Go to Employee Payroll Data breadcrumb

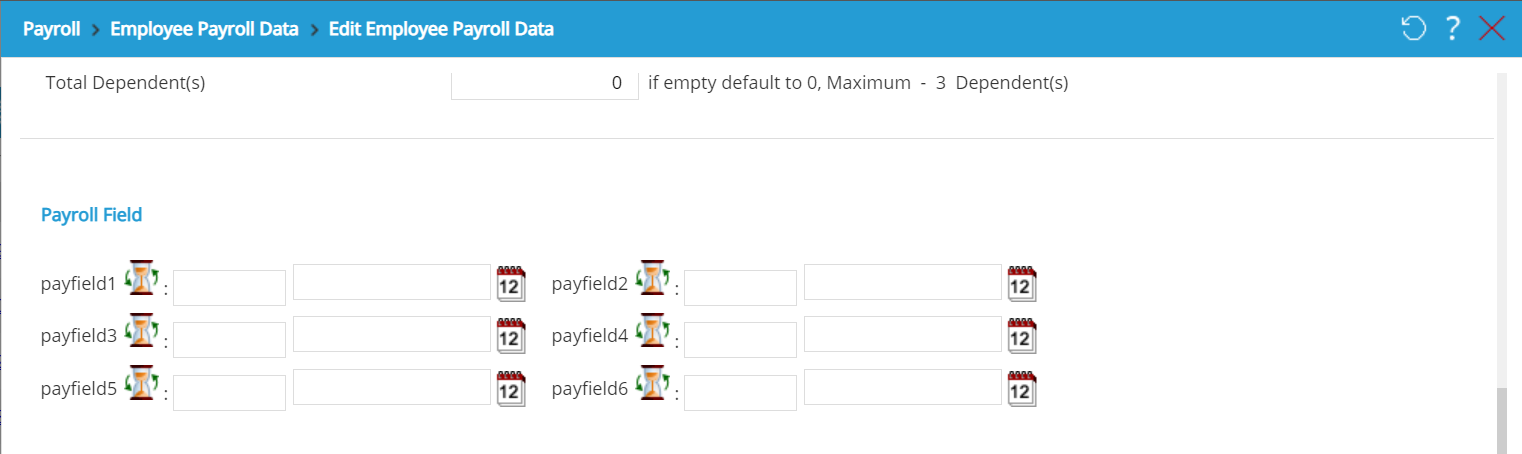[204, 29]
